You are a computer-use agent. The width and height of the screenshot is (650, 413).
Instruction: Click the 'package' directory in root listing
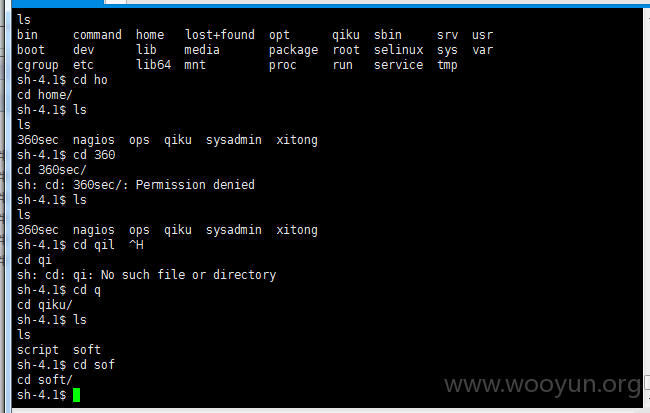(293, 50)
